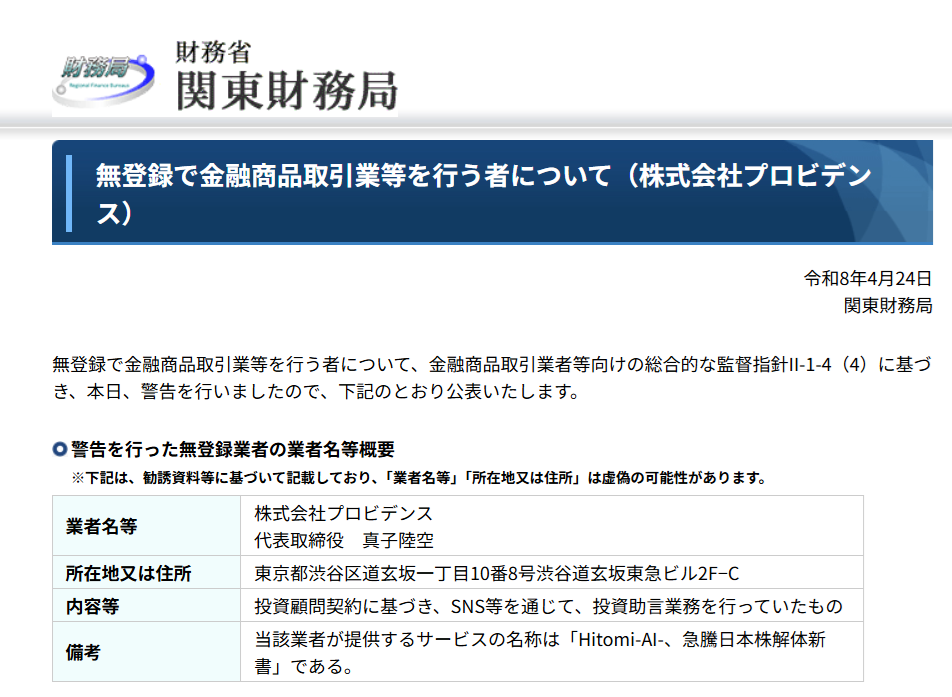The width and height of the screenshot is (952, 697).
Task: Click the note starting with ※下記は
Action: [x=419, y=478]
